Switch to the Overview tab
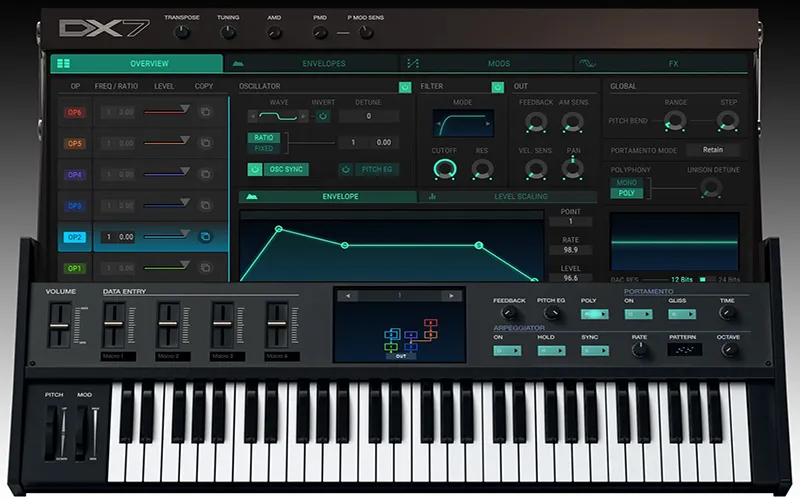Image resolution: width=800 pixels, height=500 pixels. (137, 63)
